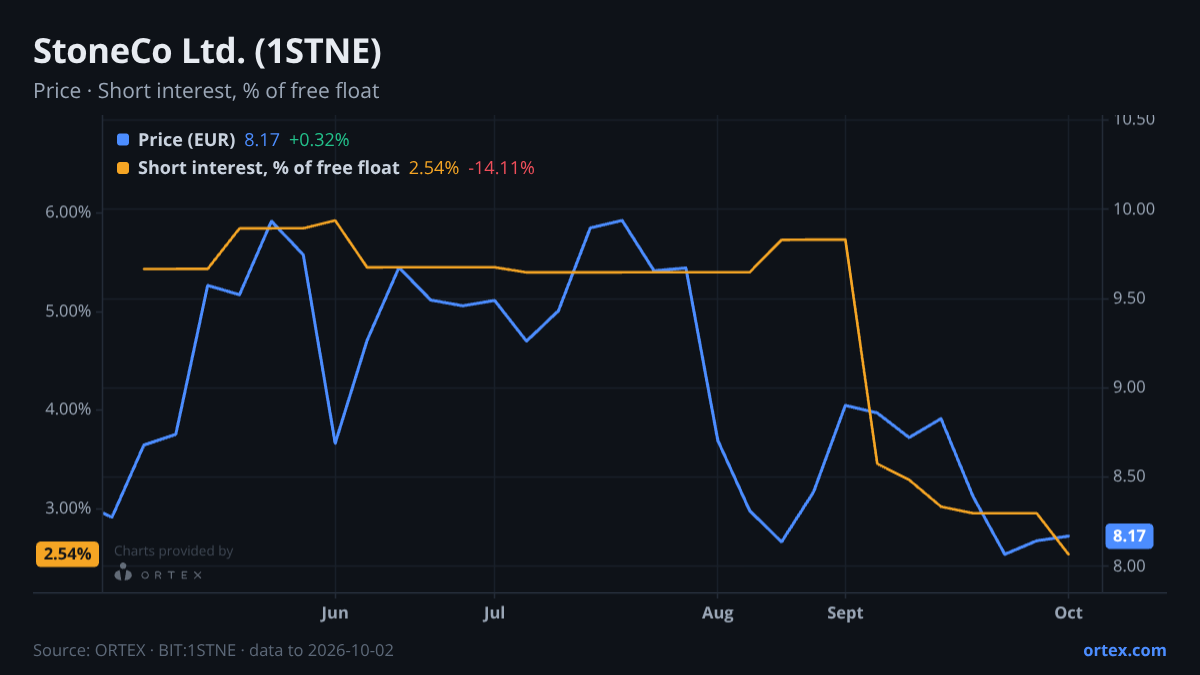1200x675 pixels.
Task: Click the StoneCo Ltd. (1STNE) title
Action: (x=207, y=51)
